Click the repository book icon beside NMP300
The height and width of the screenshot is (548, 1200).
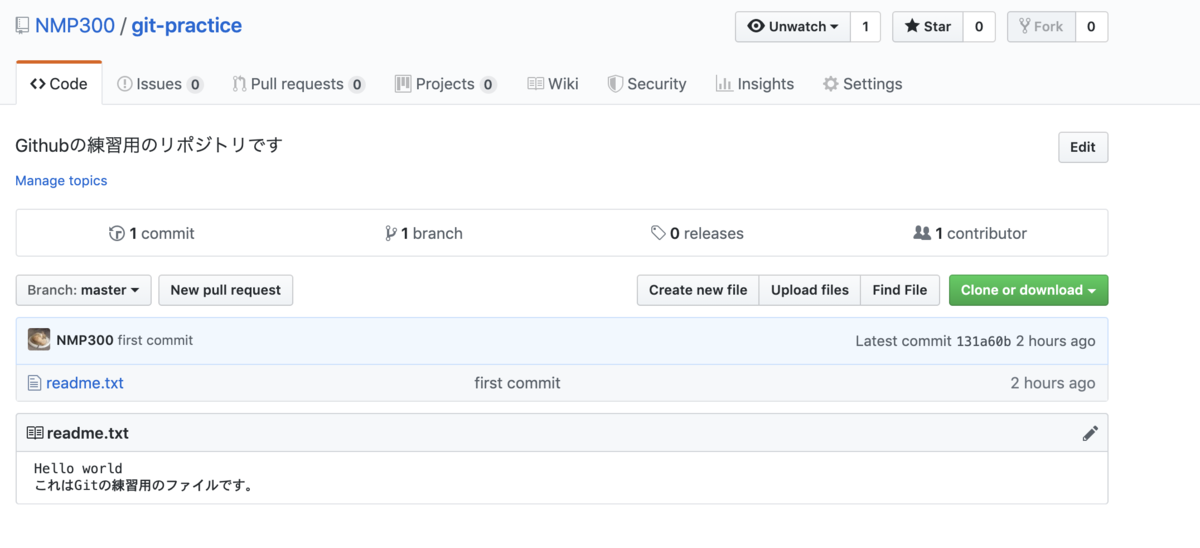pos(22,26)
